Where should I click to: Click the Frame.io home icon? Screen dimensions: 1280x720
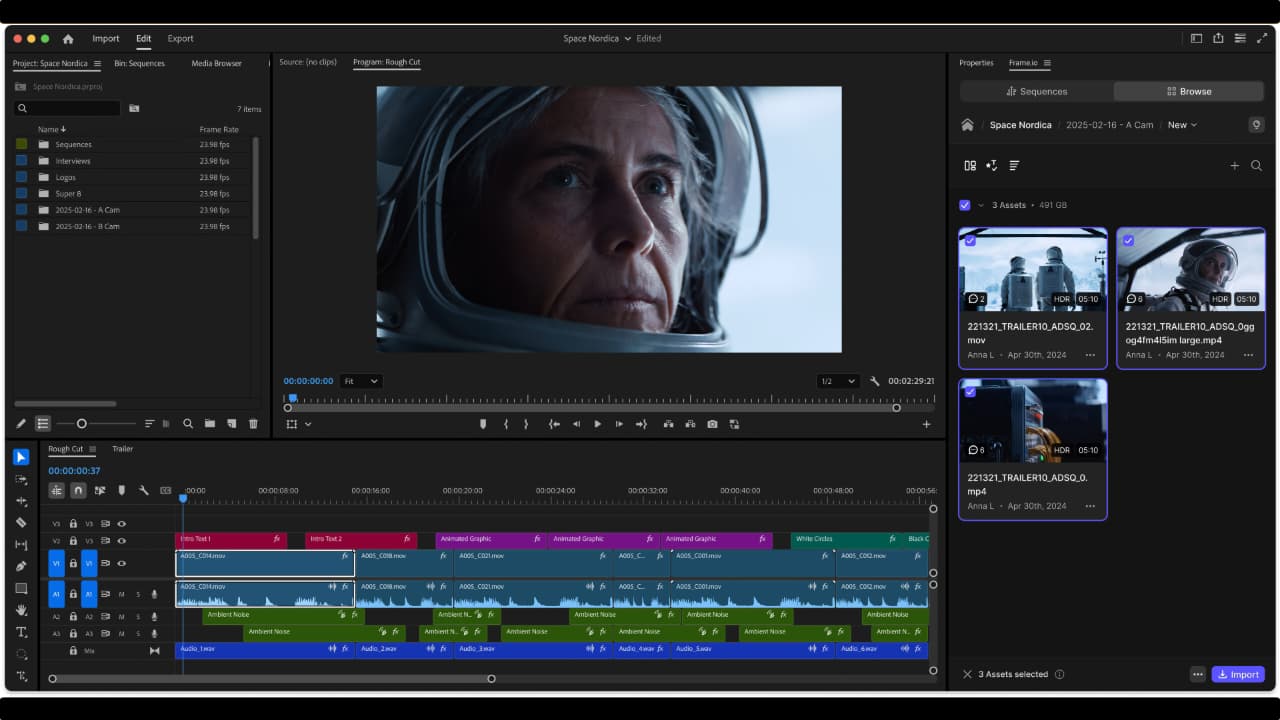pyautogui.click(x=967, y=125)
